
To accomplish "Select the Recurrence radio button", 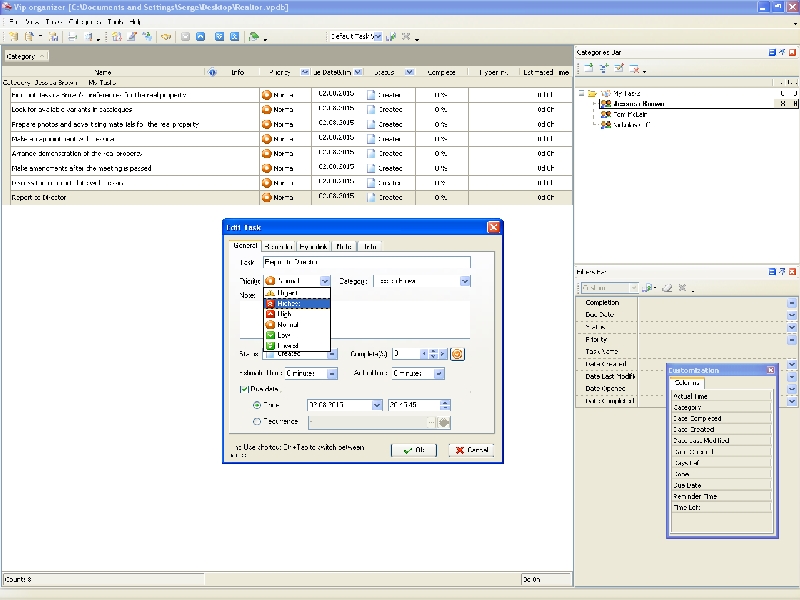I will click(258, 422).
